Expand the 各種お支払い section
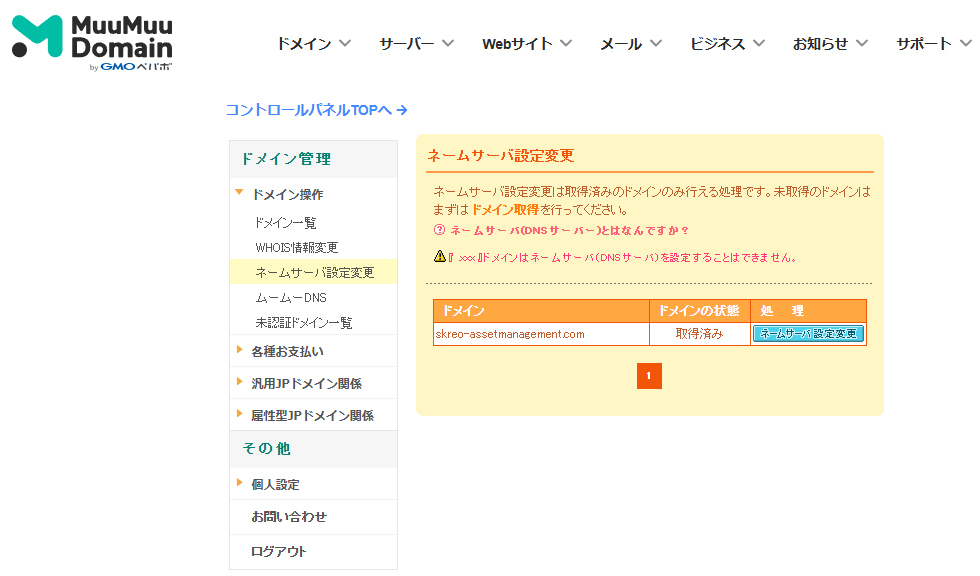The image size is (980, 576). (x=287, y=352)
